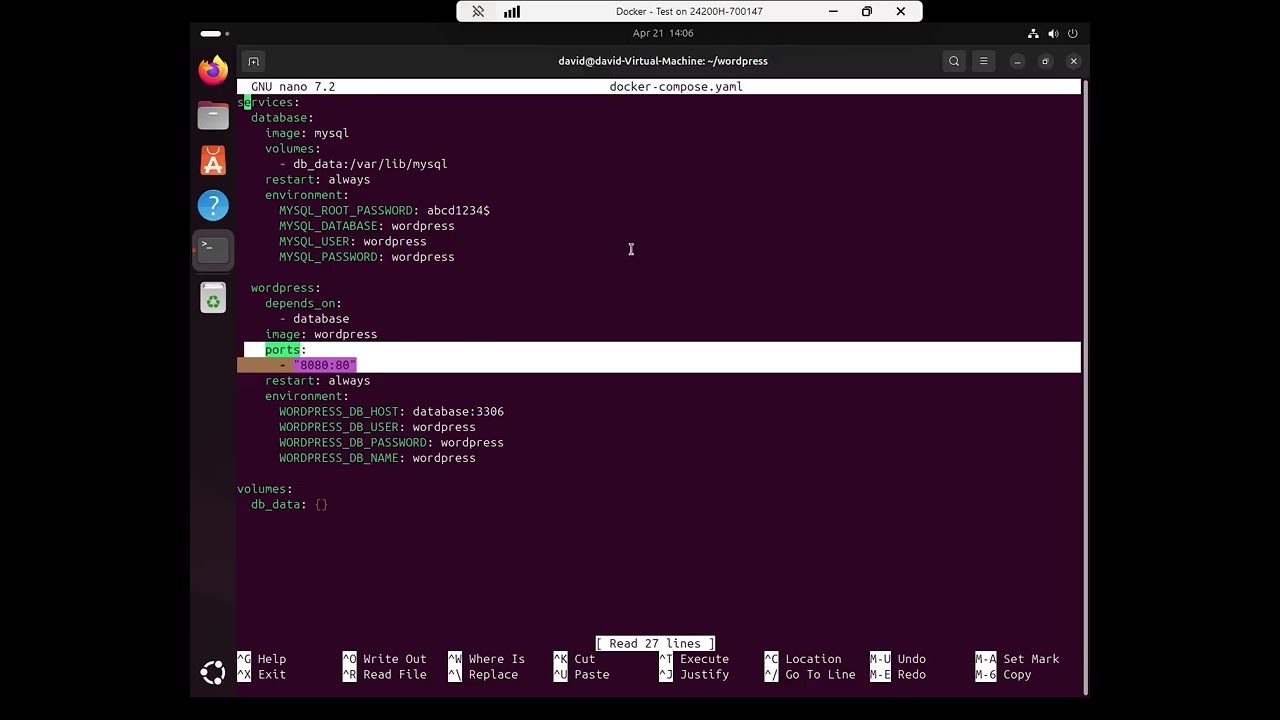The height and width of the screenshot is (720, 1280).
Task: Click the depends_on: line
Action: (303, 303)
